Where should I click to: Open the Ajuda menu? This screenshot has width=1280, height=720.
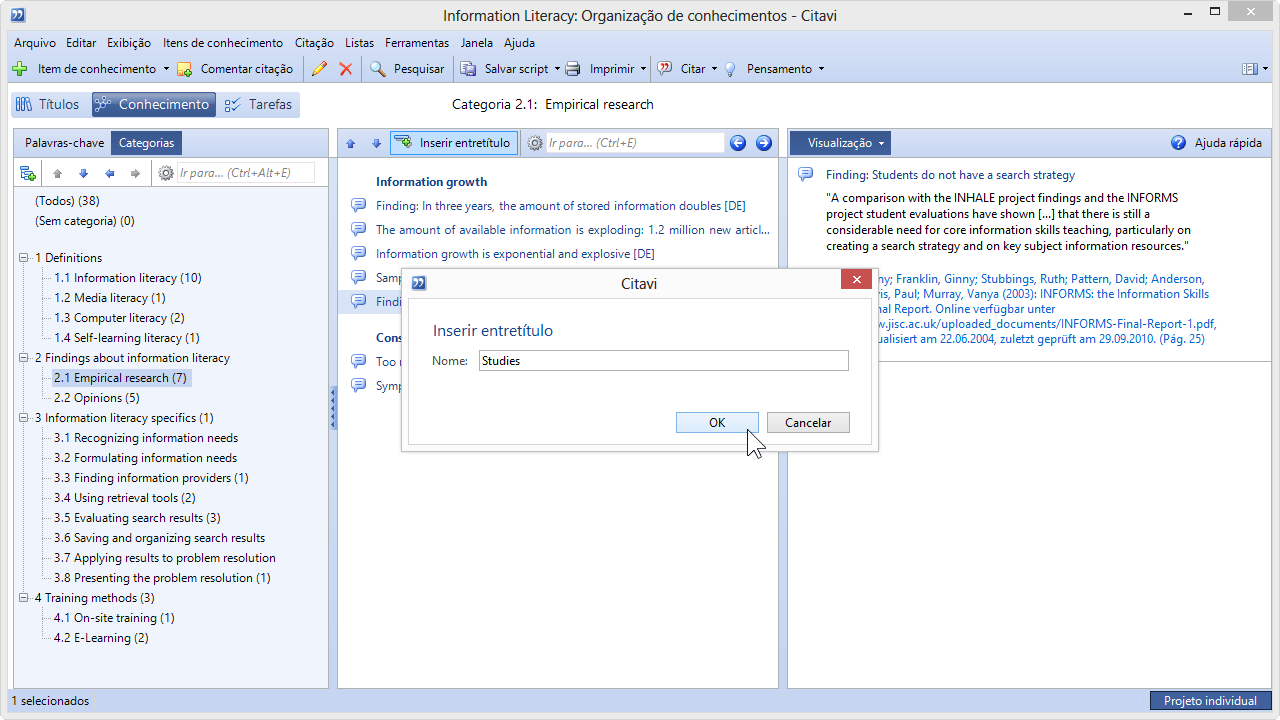click(x=519, y=43)
